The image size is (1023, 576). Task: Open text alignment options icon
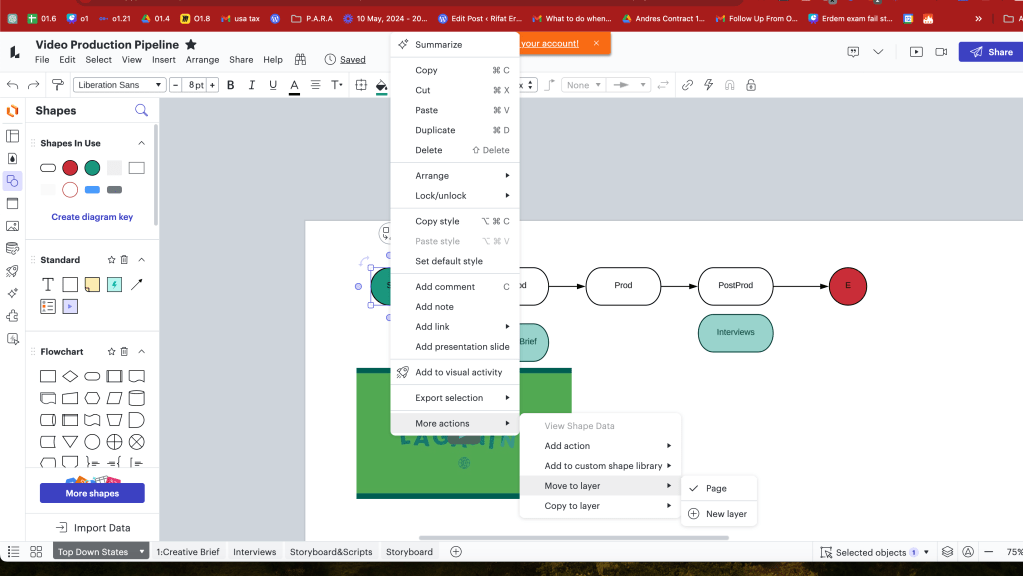pos(316,85)
